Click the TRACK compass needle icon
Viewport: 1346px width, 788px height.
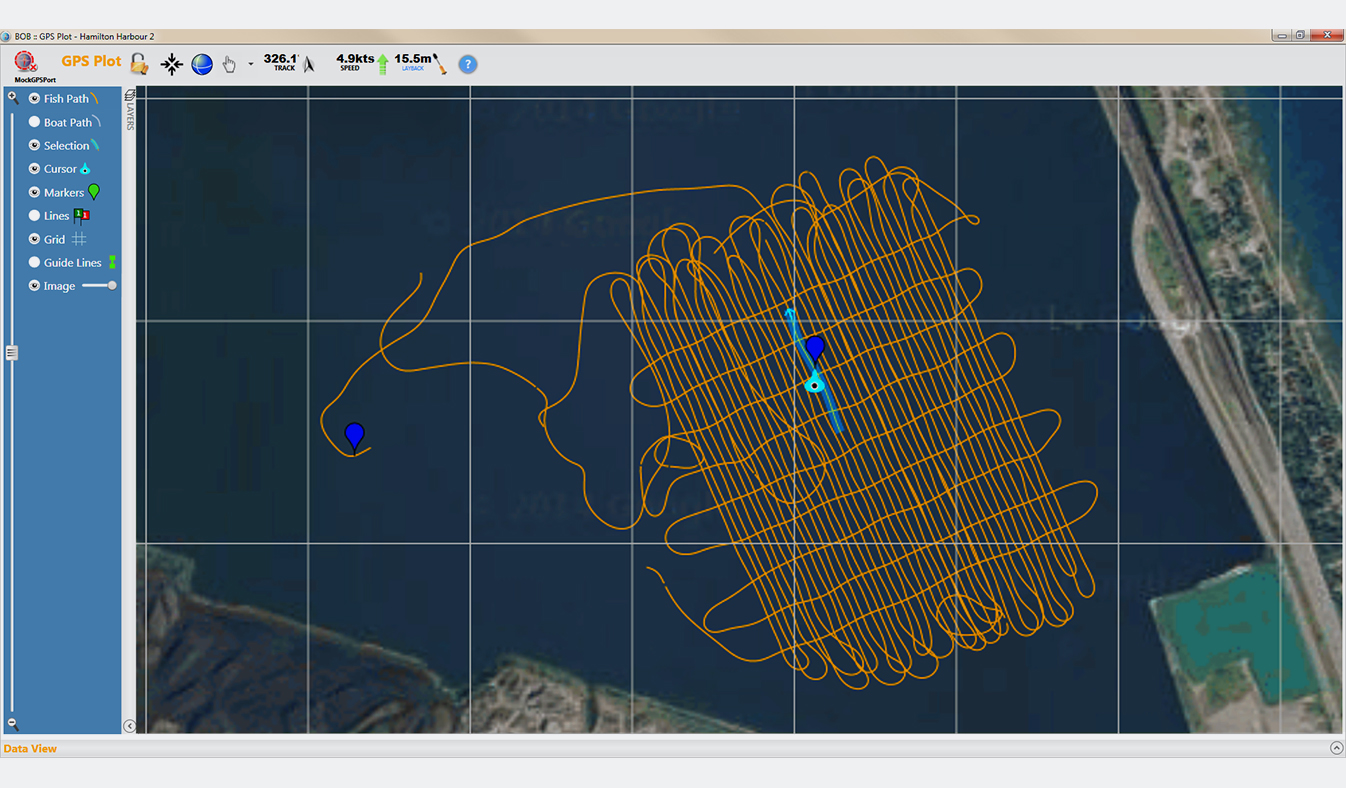point(308,63)
